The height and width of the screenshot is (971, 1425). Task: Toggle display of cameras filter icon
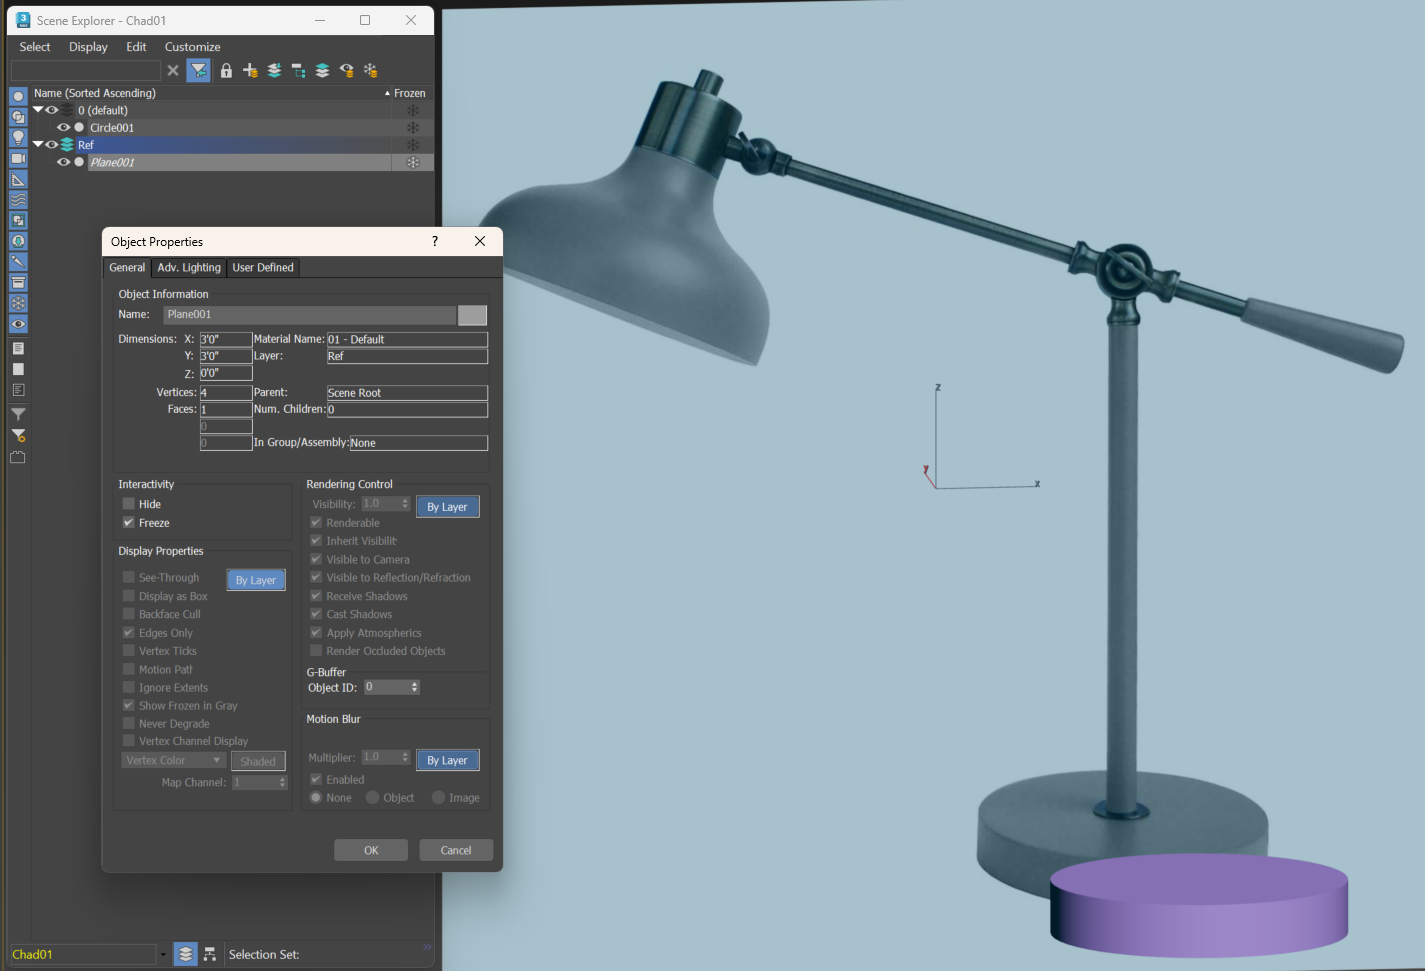point(18,158)
